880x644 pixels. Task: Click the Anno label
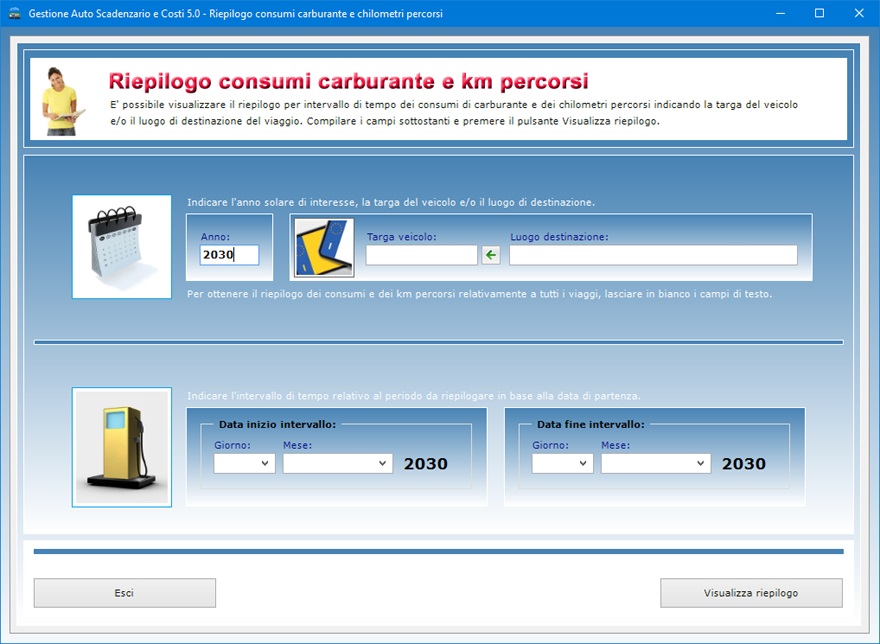pyautogui.click(x=216, y=237)
